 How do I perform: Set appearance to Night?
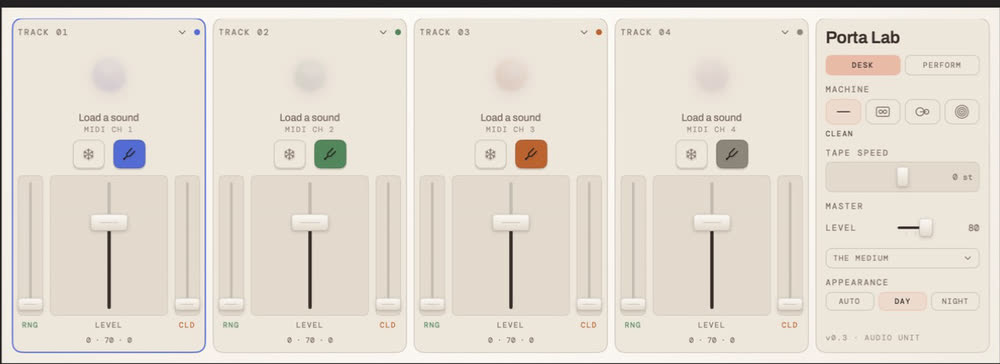click(x=955, y=301)
